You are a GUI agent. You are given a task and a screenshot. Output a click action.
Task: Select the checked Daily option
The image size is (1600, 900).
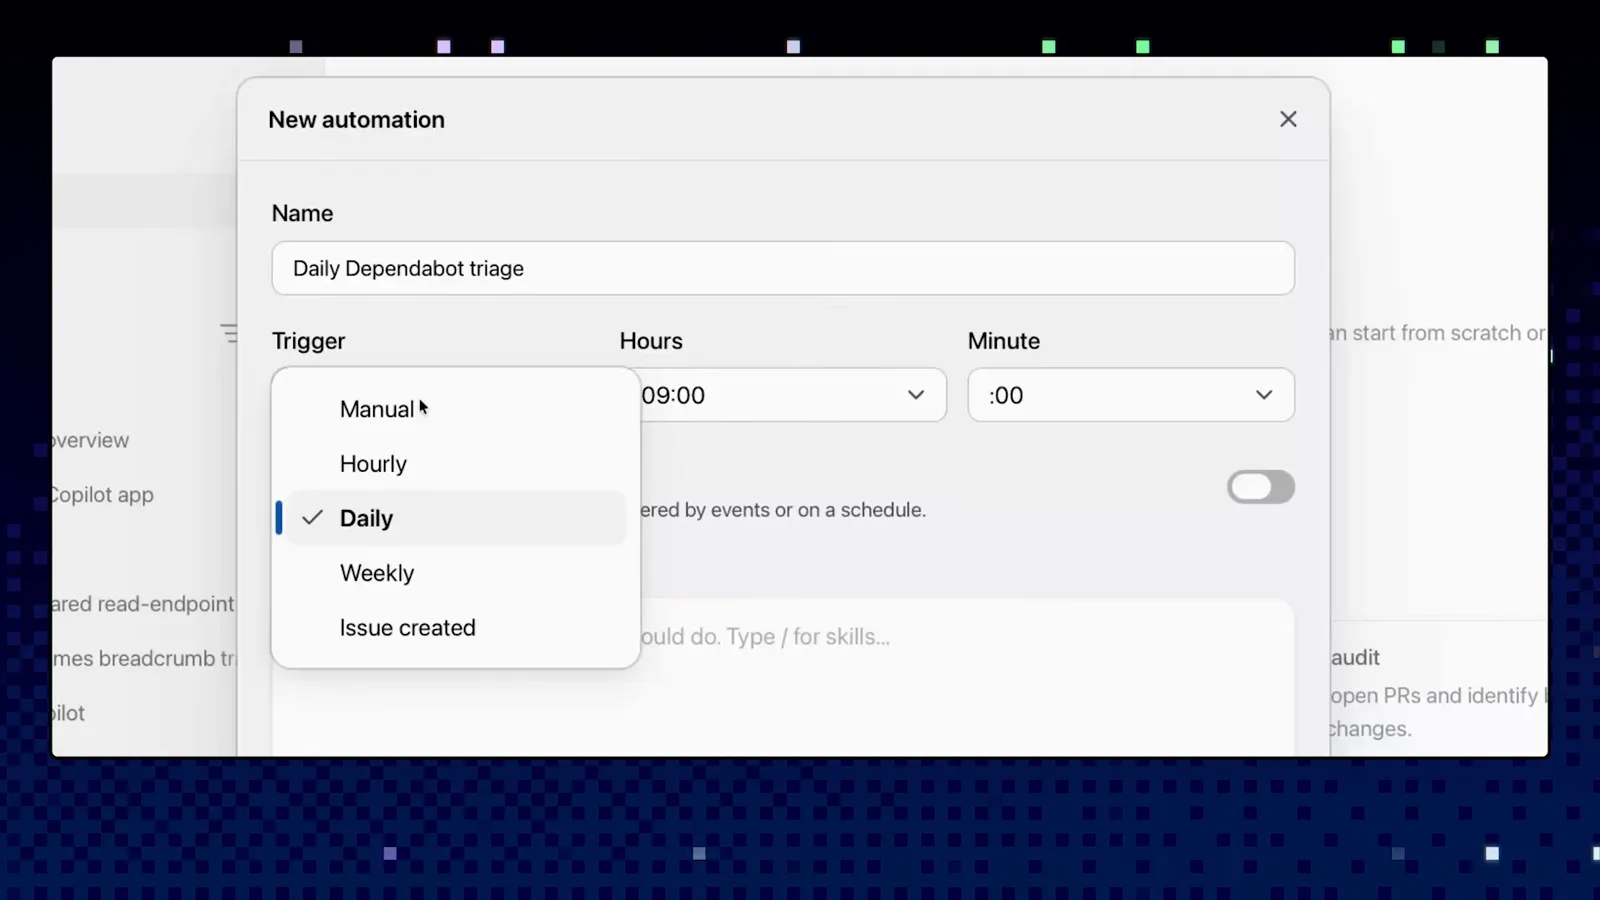(456, 518)
